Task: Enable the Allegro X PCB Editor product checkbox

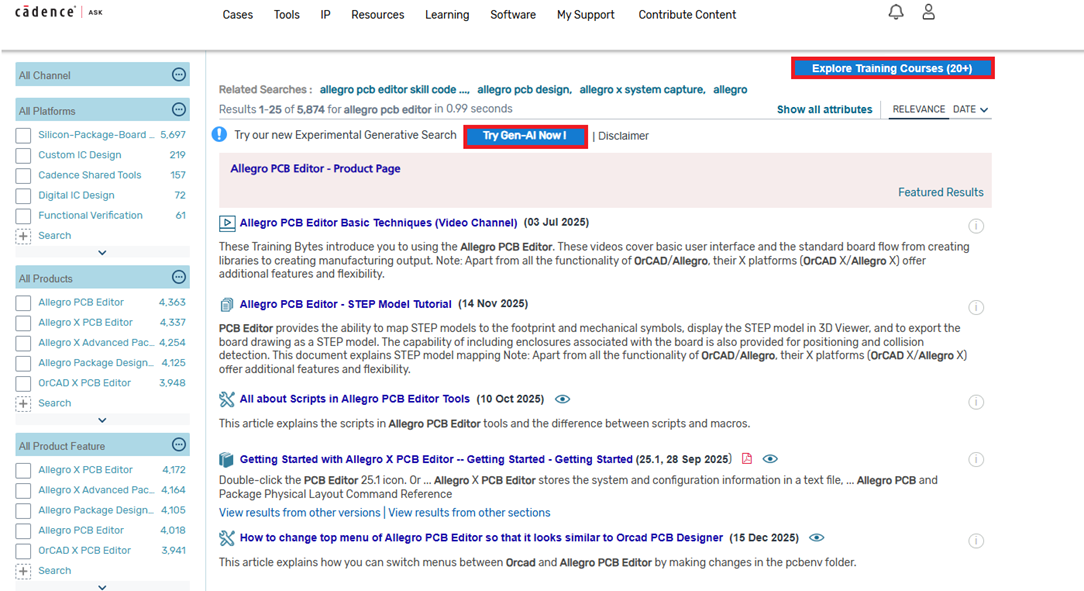Action: coord(23,323)
